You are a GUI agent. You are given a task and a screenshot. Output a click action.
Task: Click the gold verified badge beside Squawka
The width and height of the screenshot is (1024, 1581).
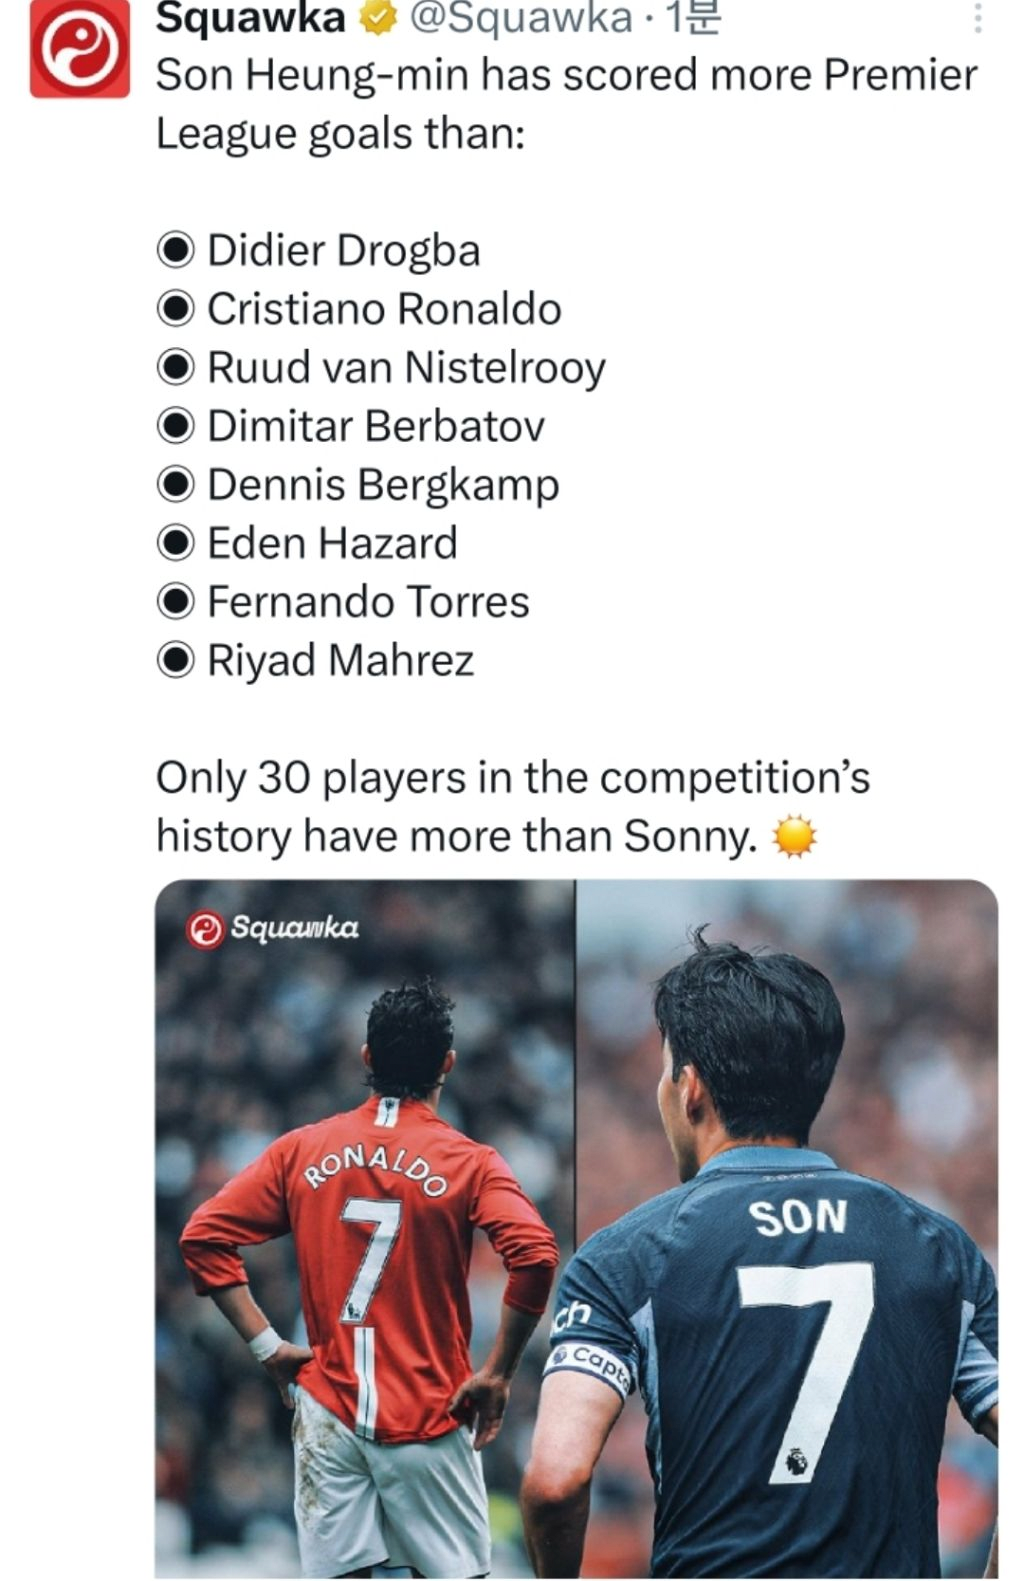(x=377, y=18)
